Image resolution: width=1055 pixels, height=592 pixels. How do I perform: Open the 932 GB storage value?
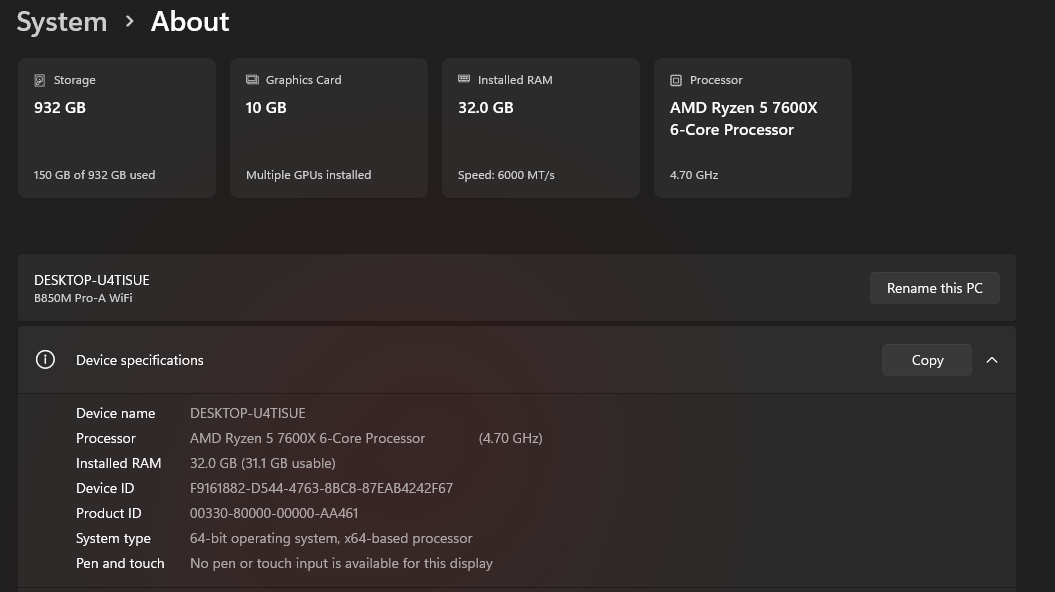[x=60, y=107]
